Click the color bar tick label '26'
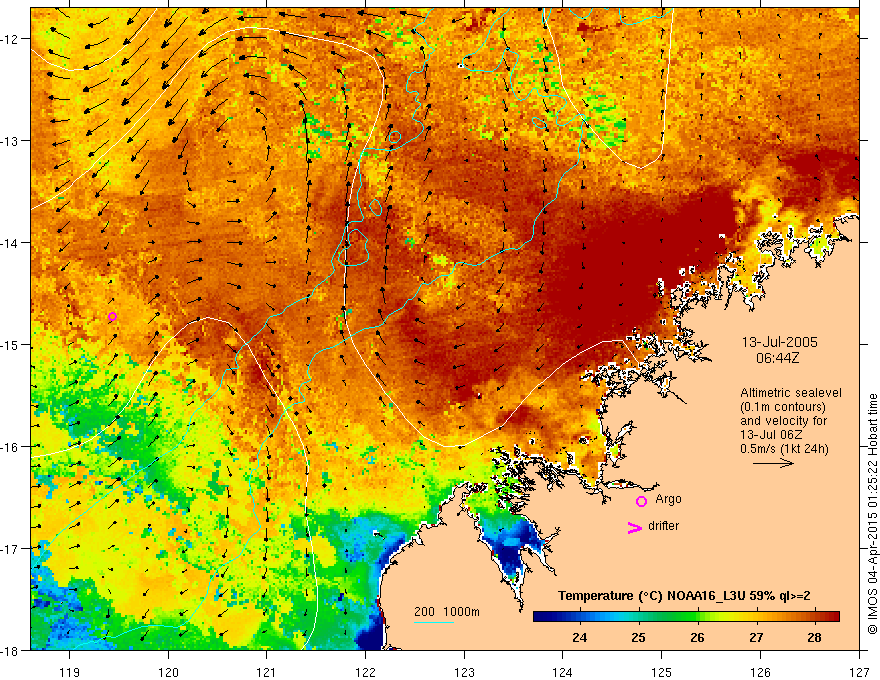This screenshot has height=680, width=880. (x=697, y=637)
